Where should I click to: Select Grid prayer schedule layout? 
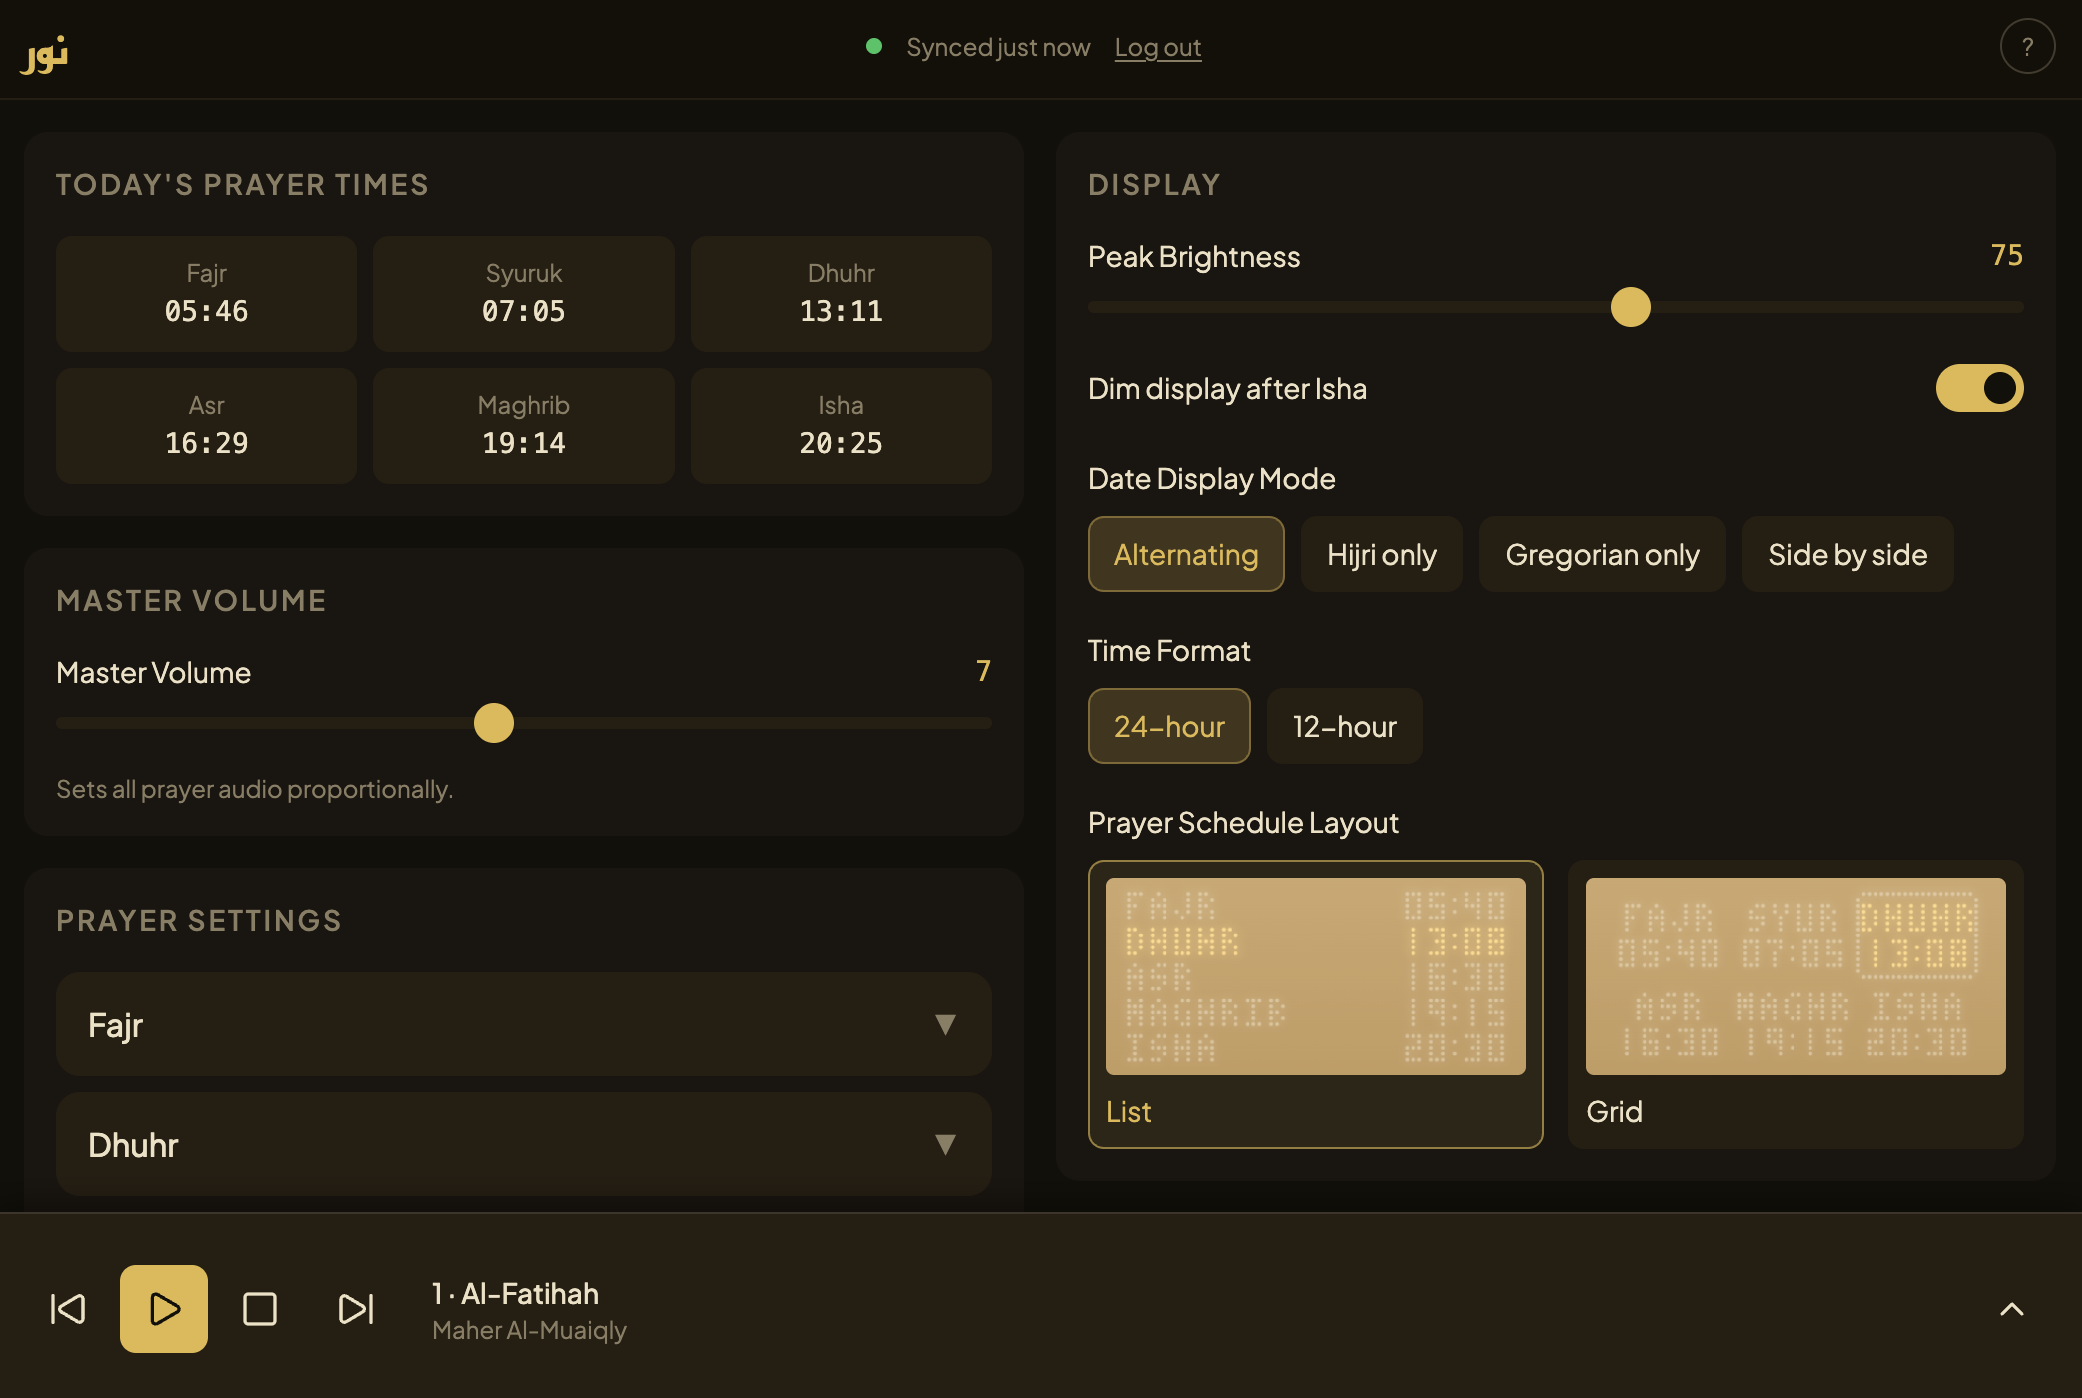tap(1796, 1004)
